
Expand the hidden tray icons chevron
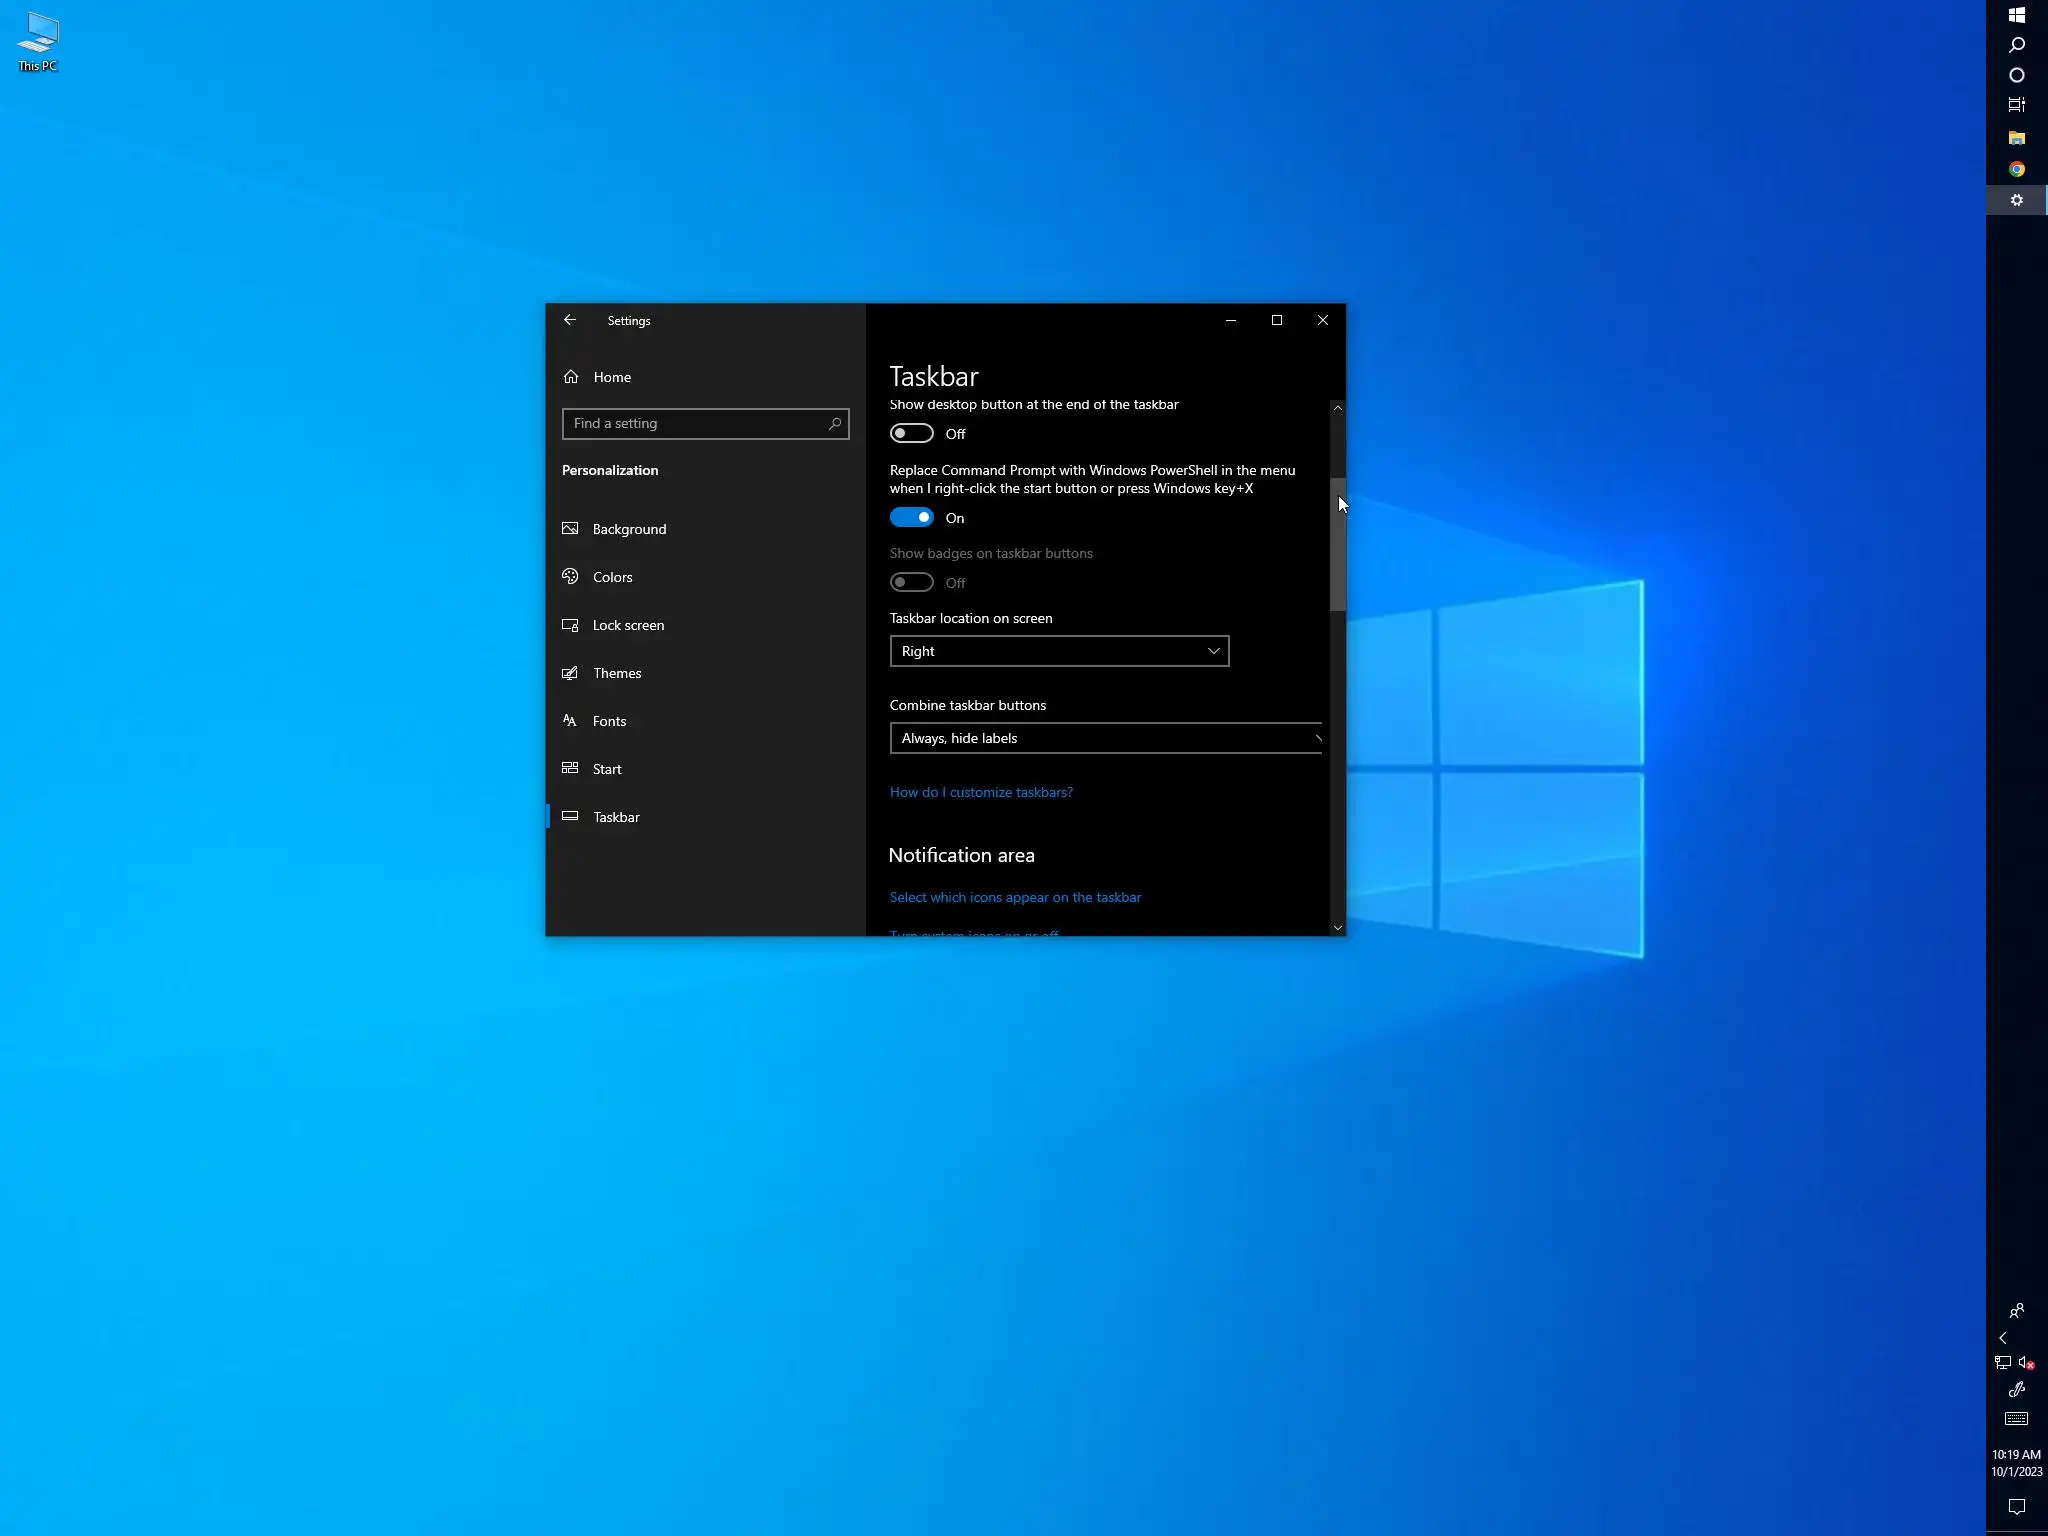(2003, 1338)
